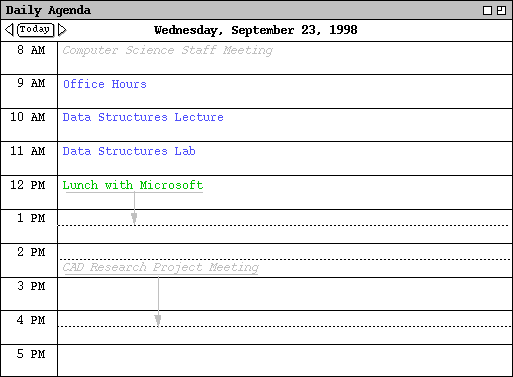Open CAD Research Project Meeting entry
Screen dimensions: 513x377
click(161, 267)
